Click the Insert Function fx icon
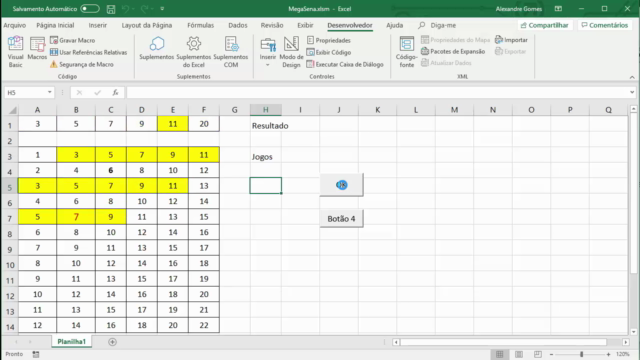Viewport: 640px width, 360px height. click(116, 93)
